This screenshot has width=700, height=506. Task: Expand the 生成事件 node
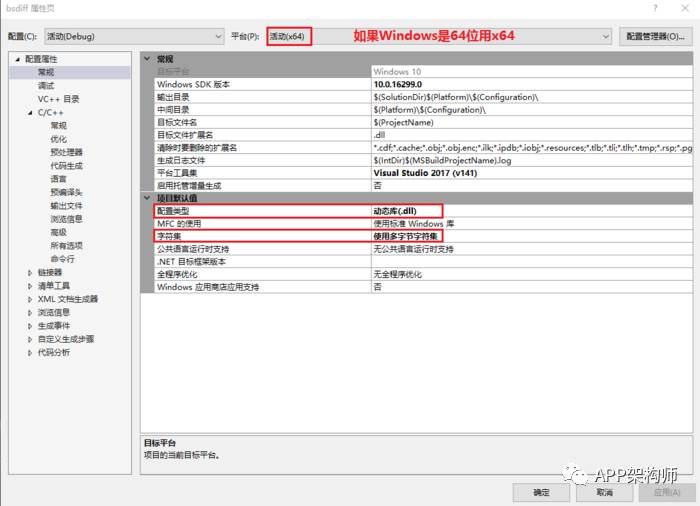click(30, 326)
